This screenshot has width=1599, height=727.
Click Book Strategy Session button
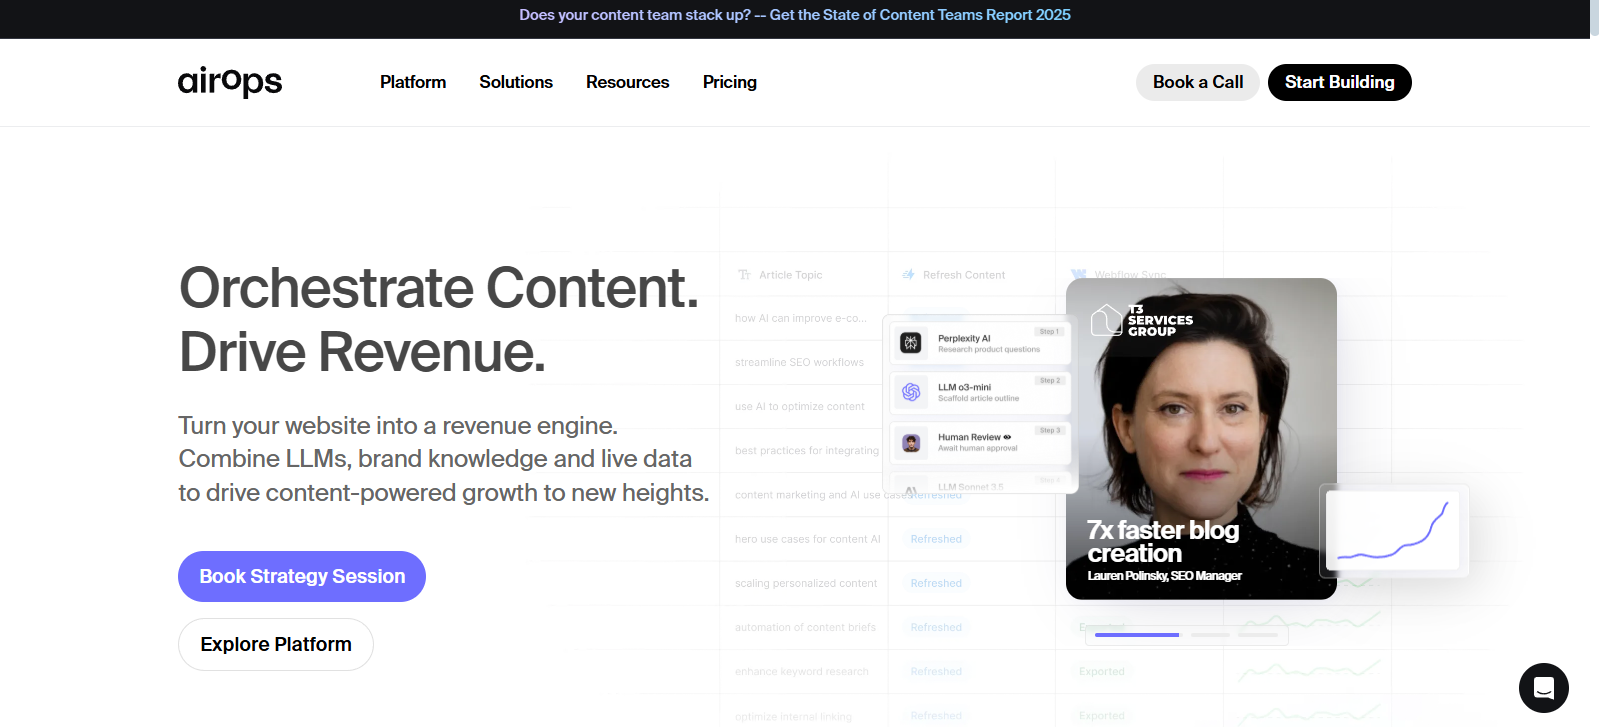(x=302, y=576)
